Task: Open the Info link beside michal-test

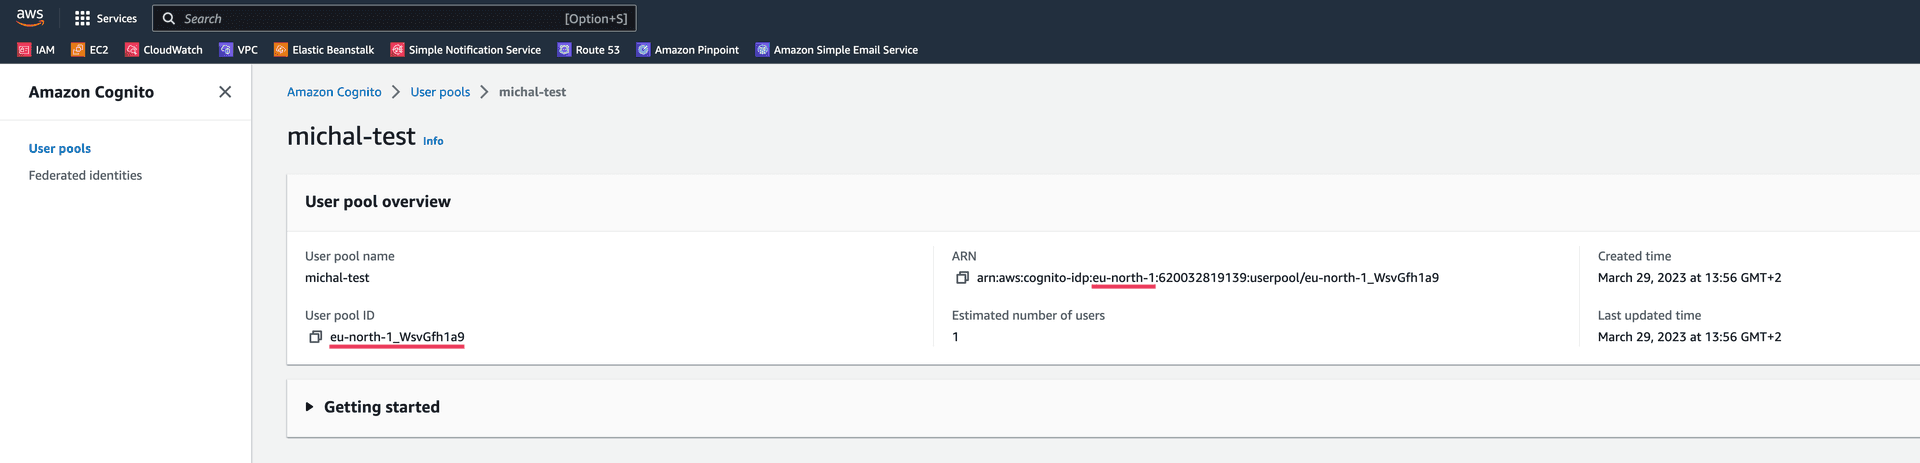Action: (x=433, y=141)
